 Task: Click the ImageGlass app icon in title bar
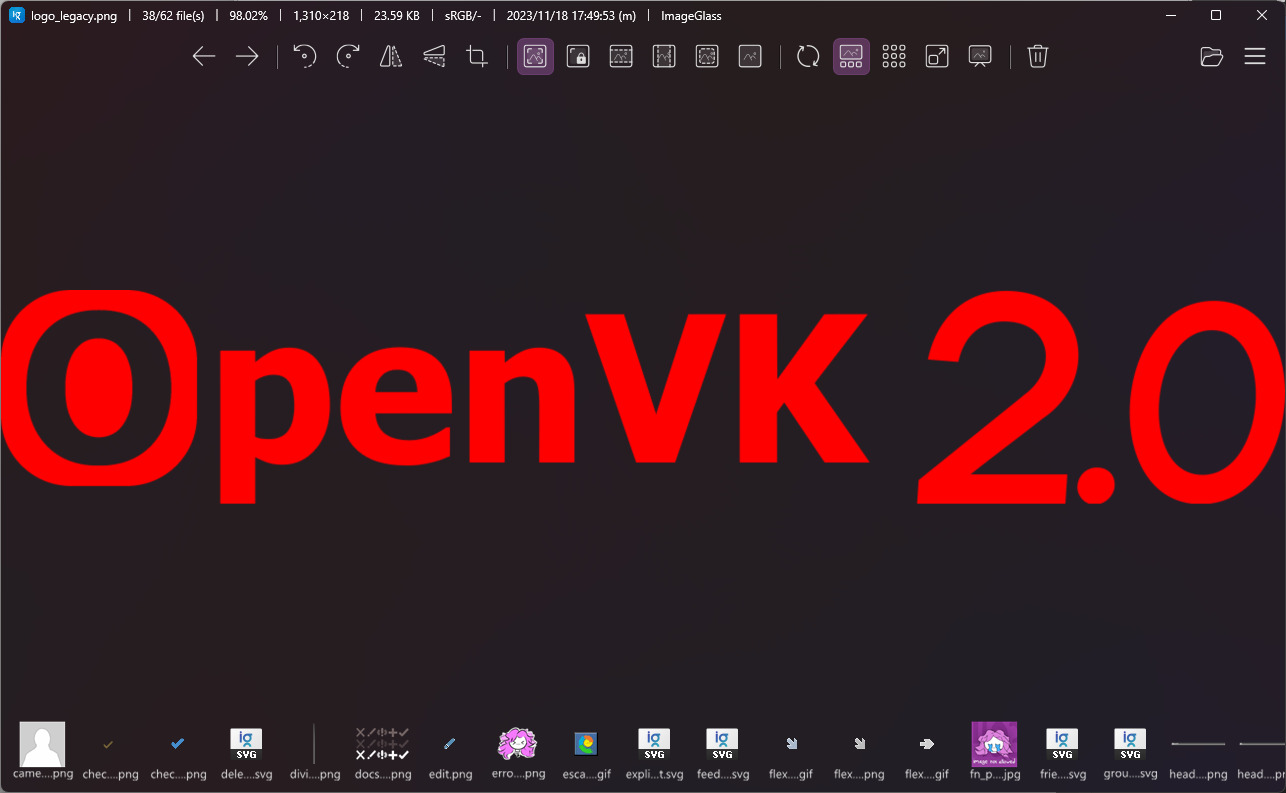coord(16,15)
